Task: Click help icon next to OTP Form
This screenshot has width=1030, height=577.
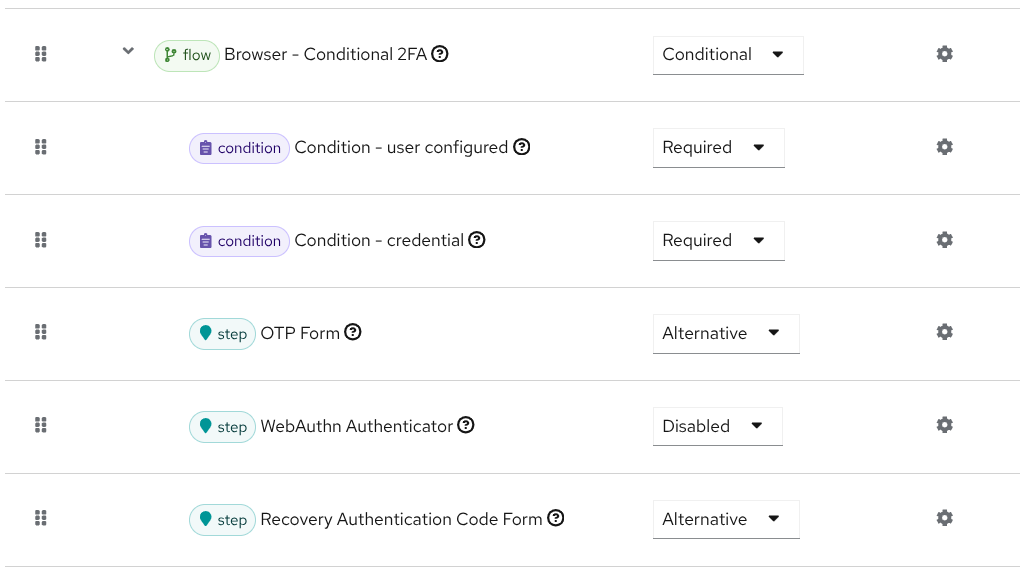Action: coord(353,333)
